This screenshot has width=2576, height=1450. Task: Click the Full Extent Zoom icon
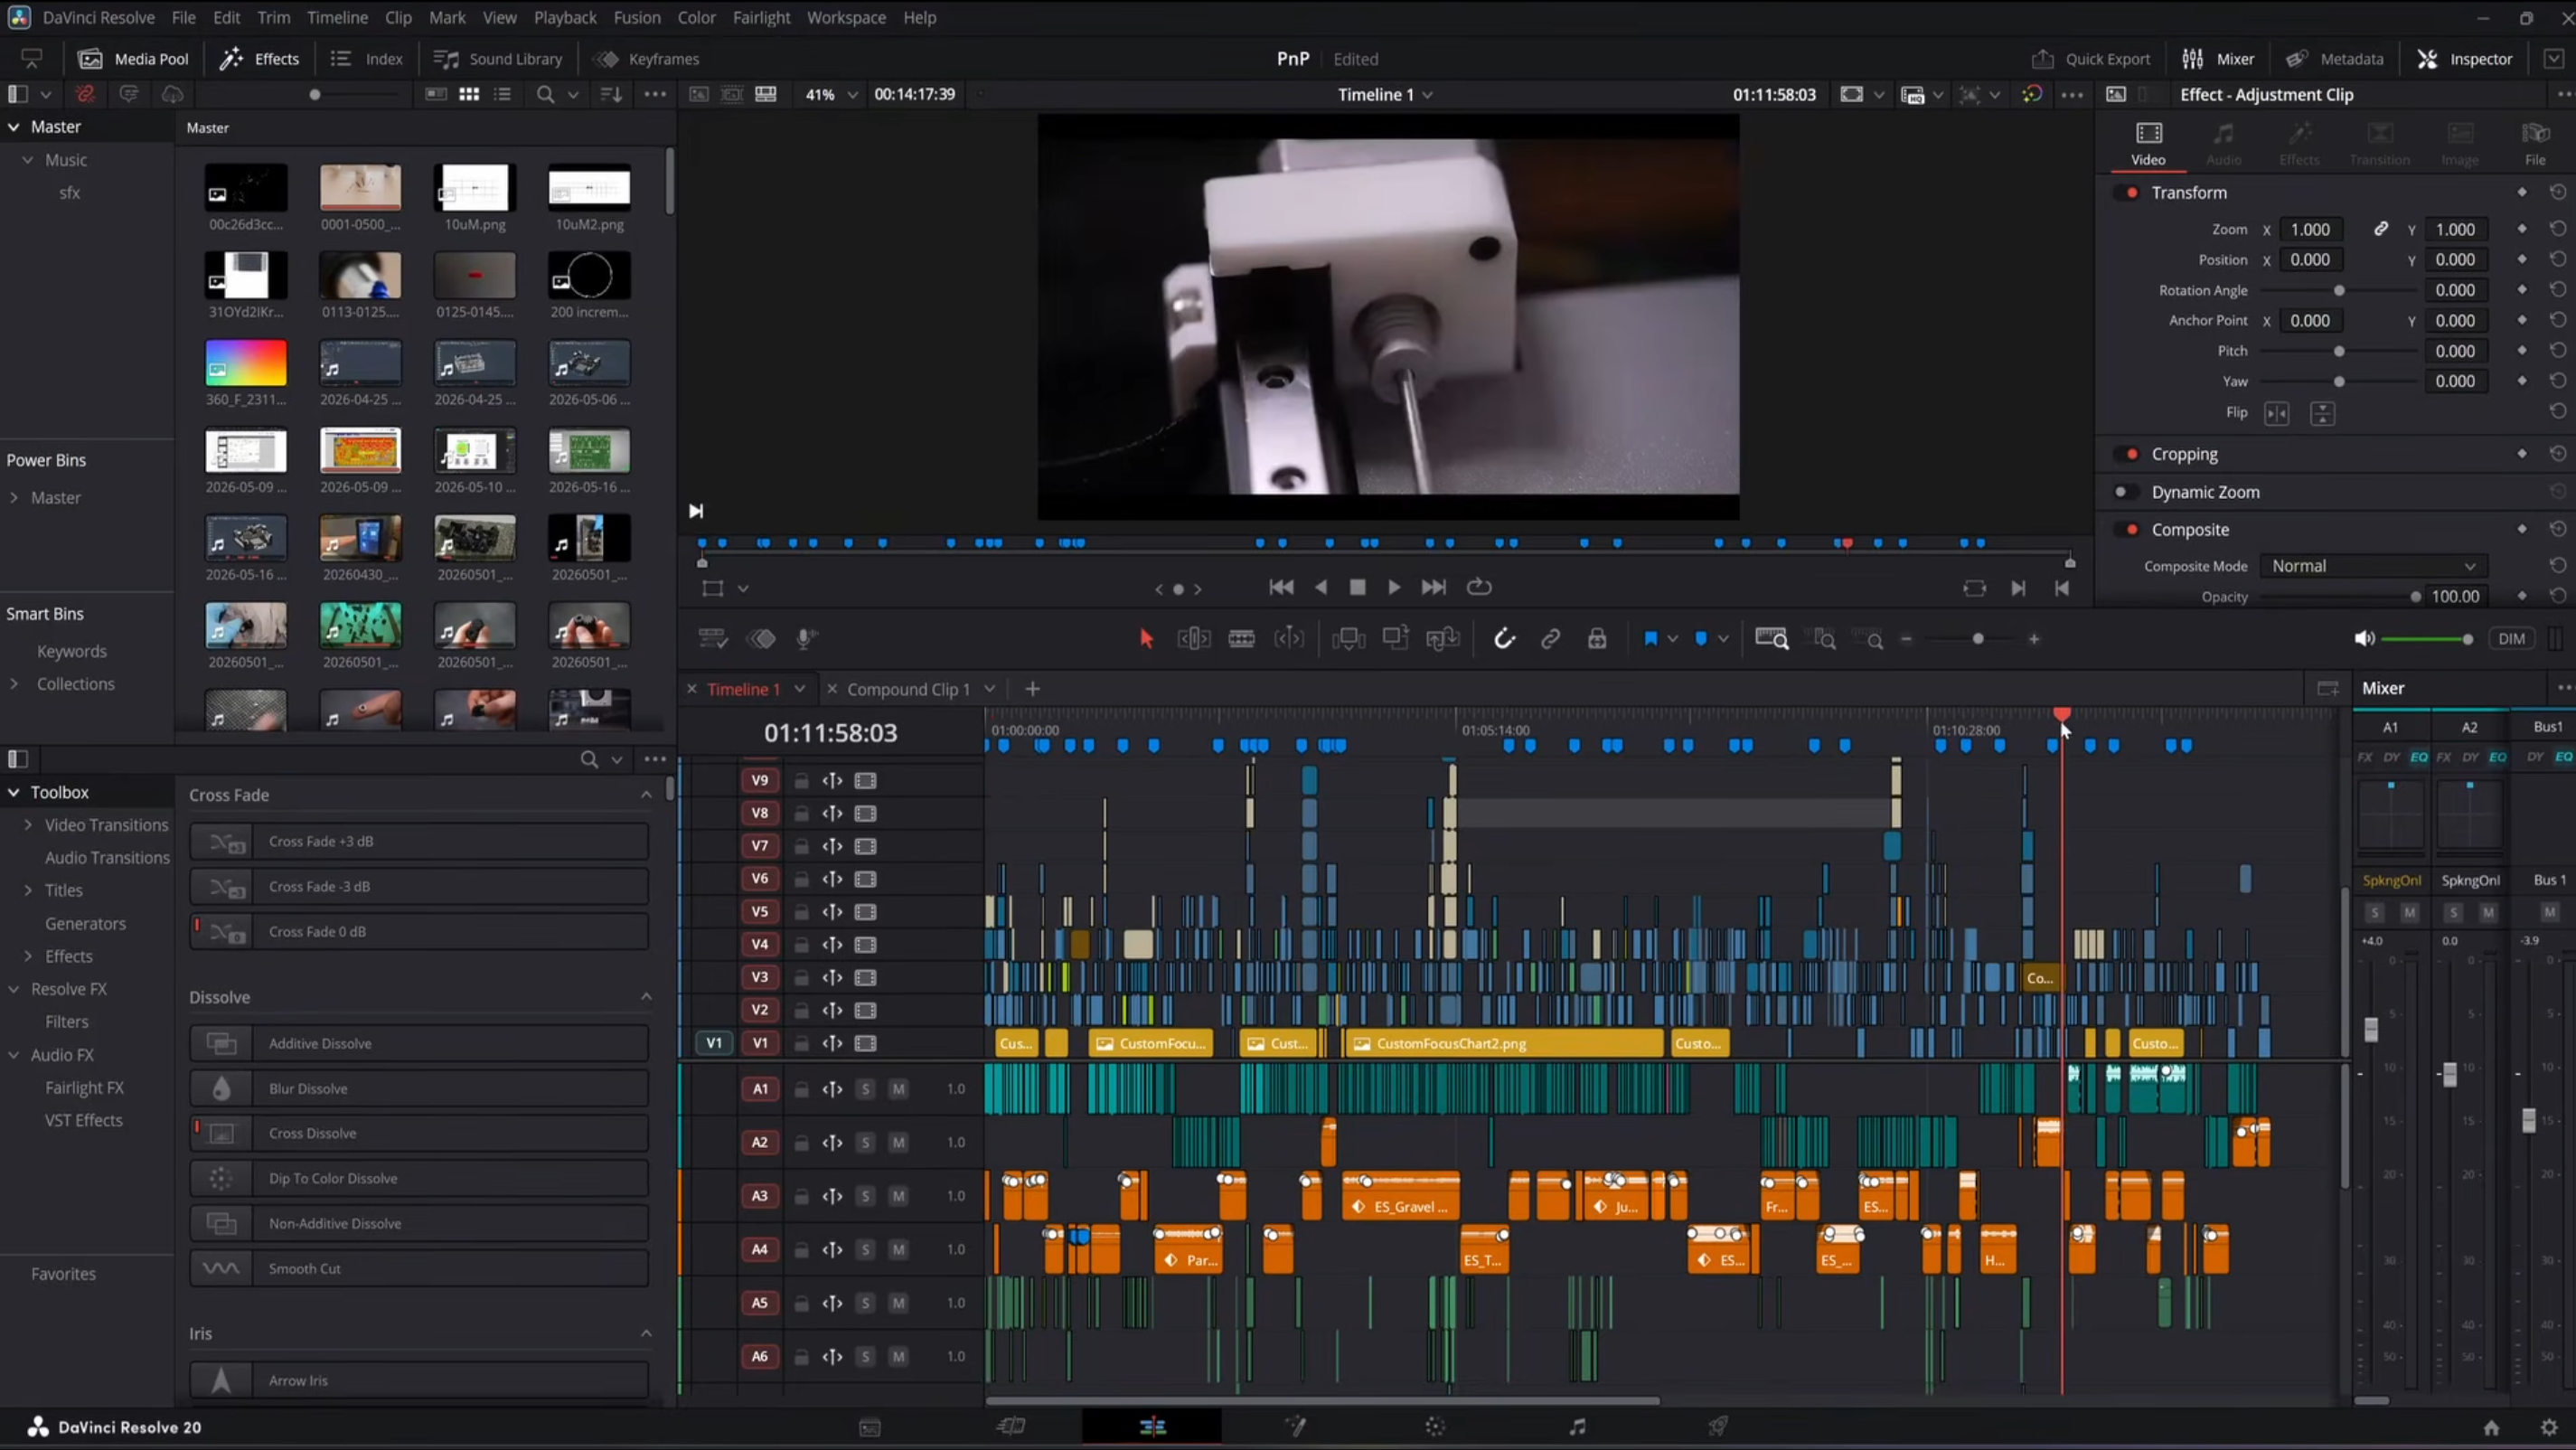tap(1771, 639)
